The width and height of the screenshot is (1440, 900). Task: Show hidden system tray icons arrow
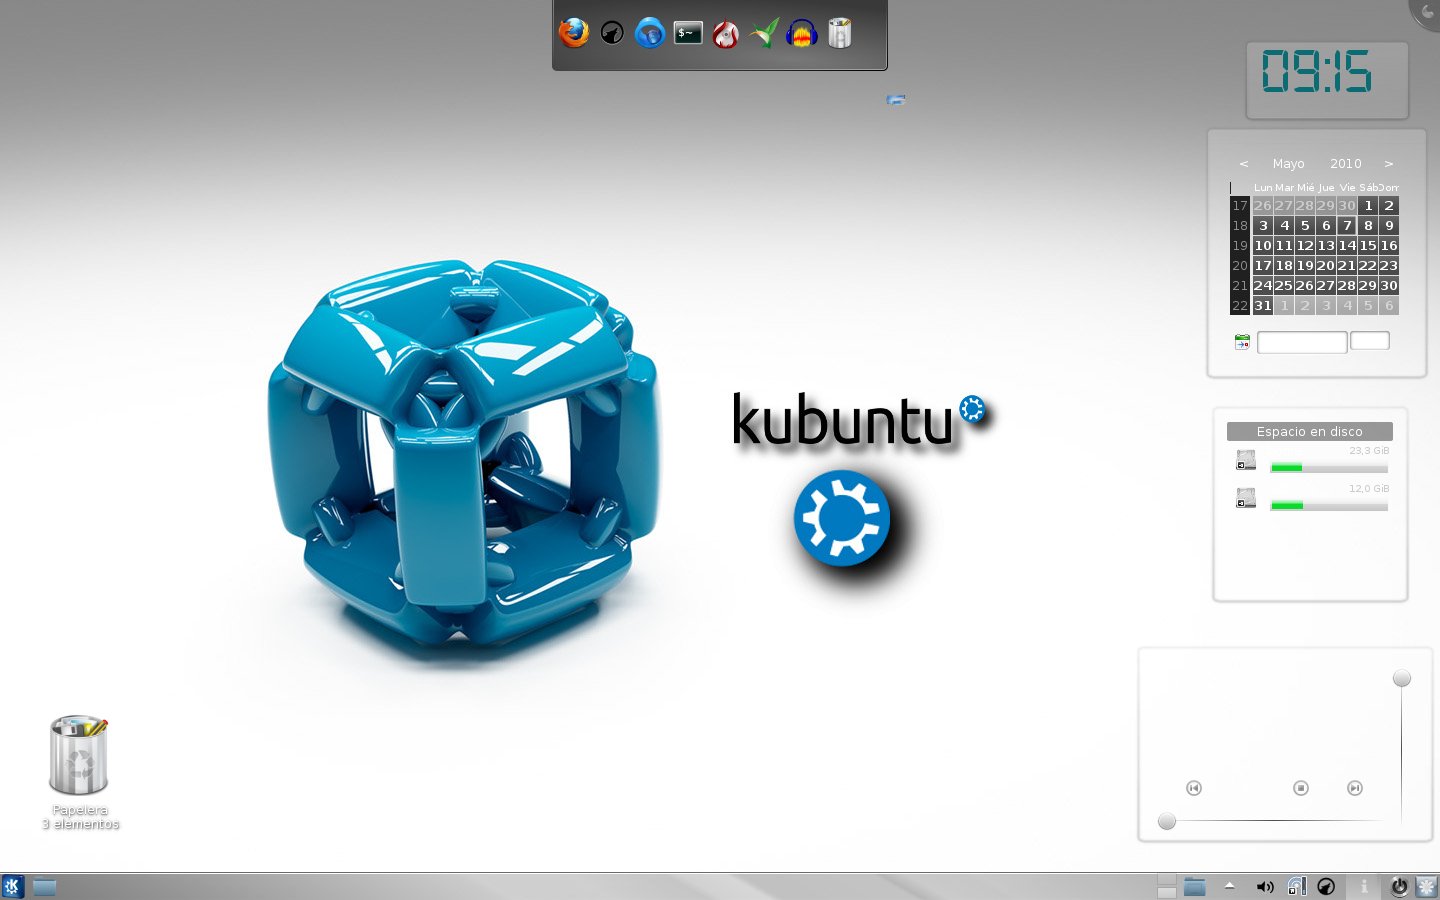1230,886
